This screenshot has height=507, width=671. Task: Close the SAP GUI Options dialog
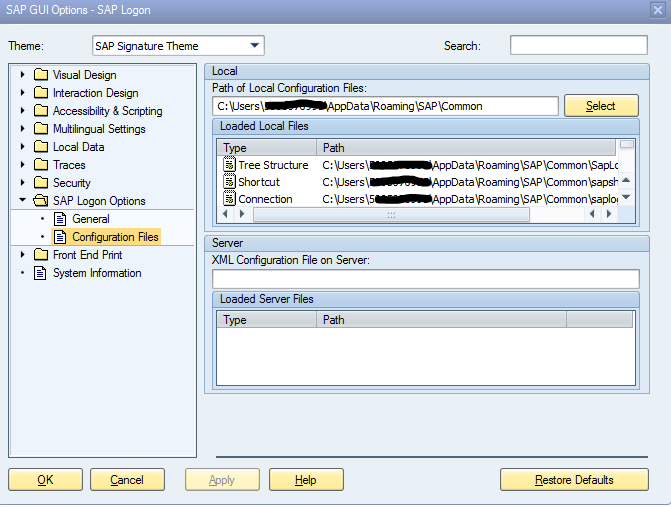pyautogui.click(x=657, y=9)
